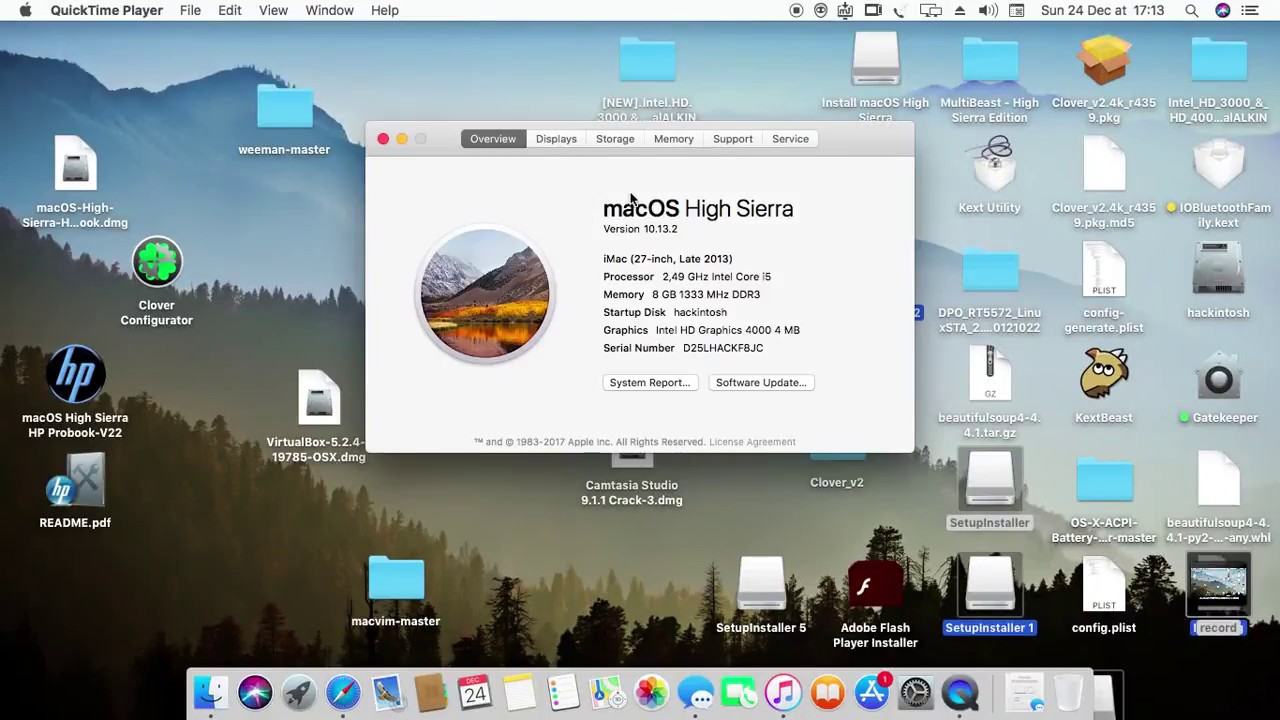
Task: Click the eject icon in menu bar
Action: (x=960, y=10)
